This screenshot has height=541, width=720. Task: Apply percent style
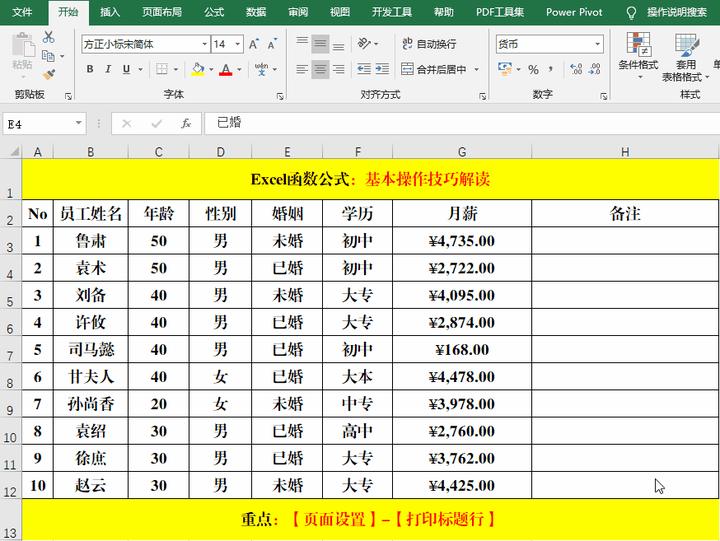[533, 70]
